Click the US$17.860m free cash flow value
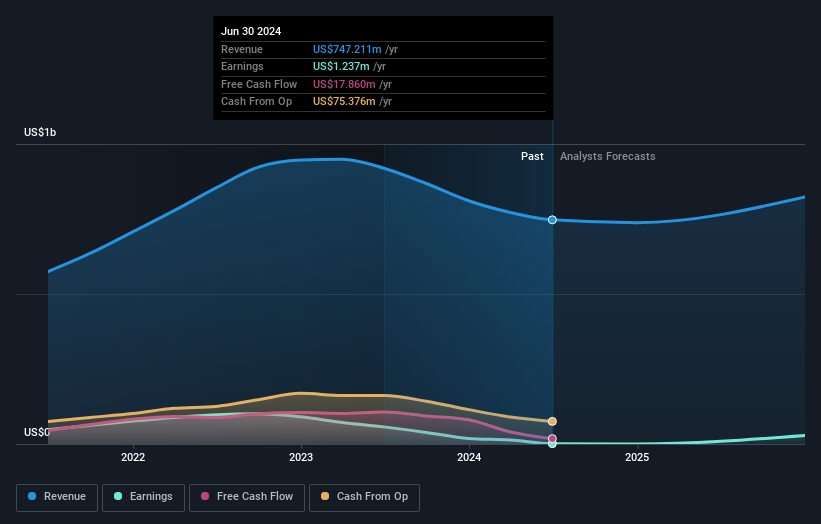821x524 pixels. tap(344, 84)
